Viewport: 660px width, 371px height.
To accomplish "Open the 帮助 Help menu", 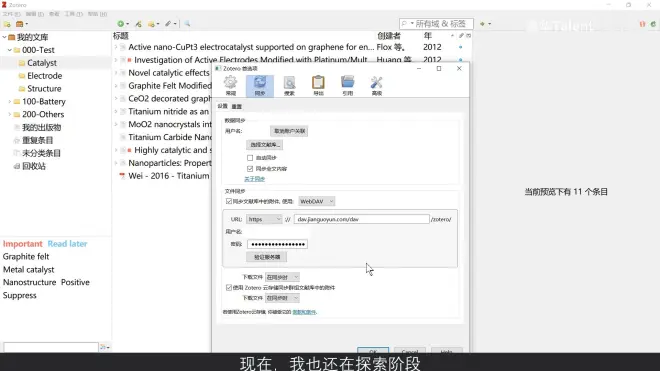I will (97, 14).
